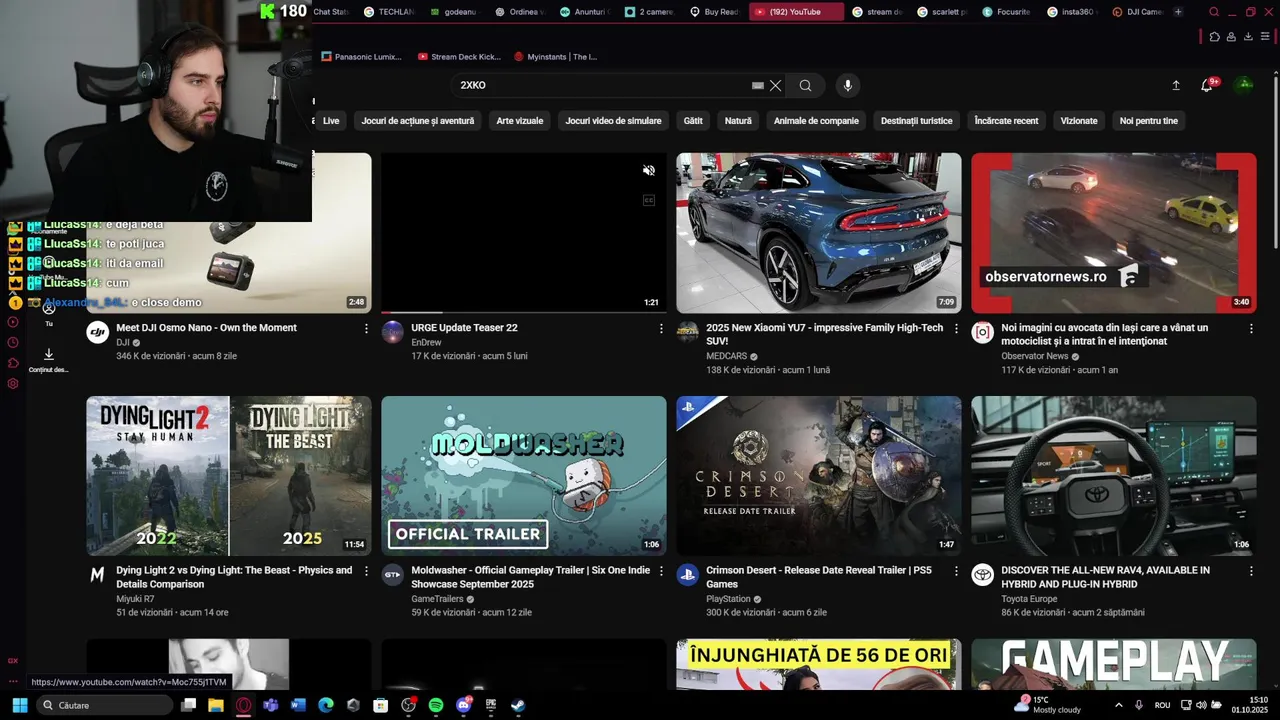Open Myinstants bookmark
The width and height of the screenshot is (1280, 720).
[x=555, y=57]
